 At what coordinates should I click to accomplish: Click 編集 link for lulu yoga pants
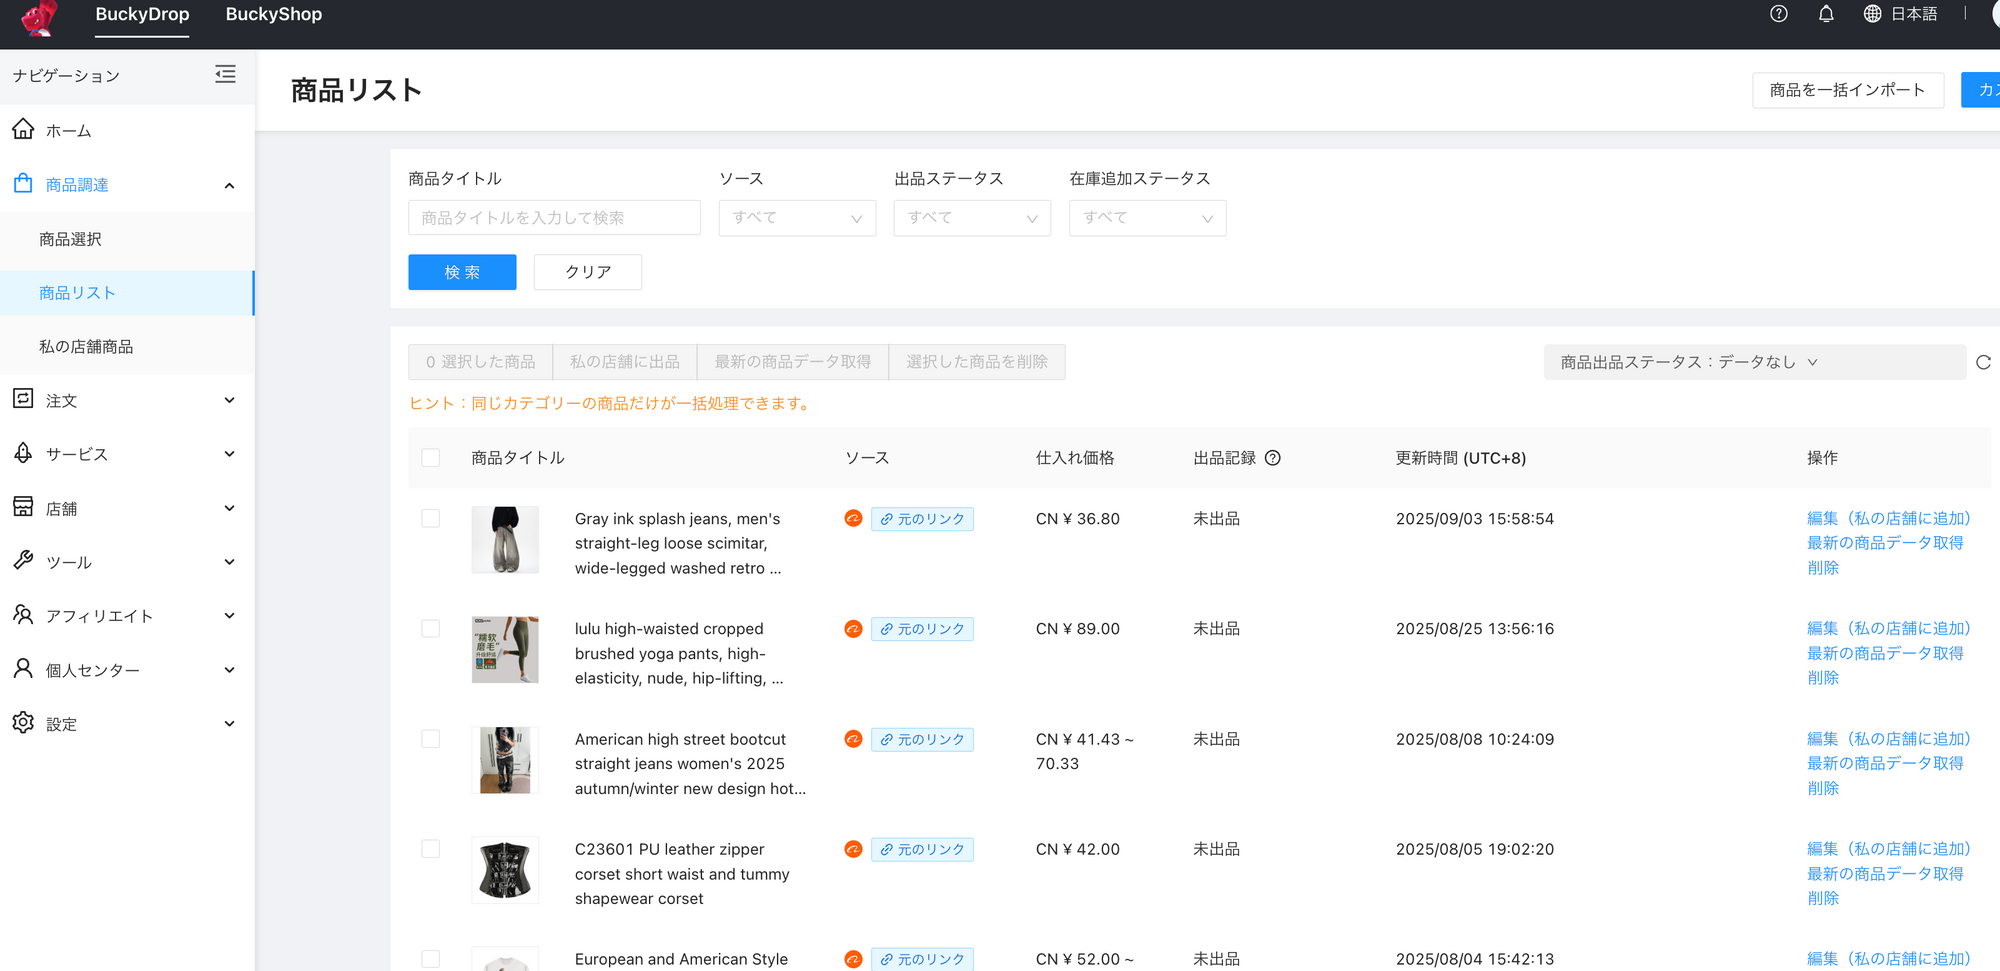1888,629
